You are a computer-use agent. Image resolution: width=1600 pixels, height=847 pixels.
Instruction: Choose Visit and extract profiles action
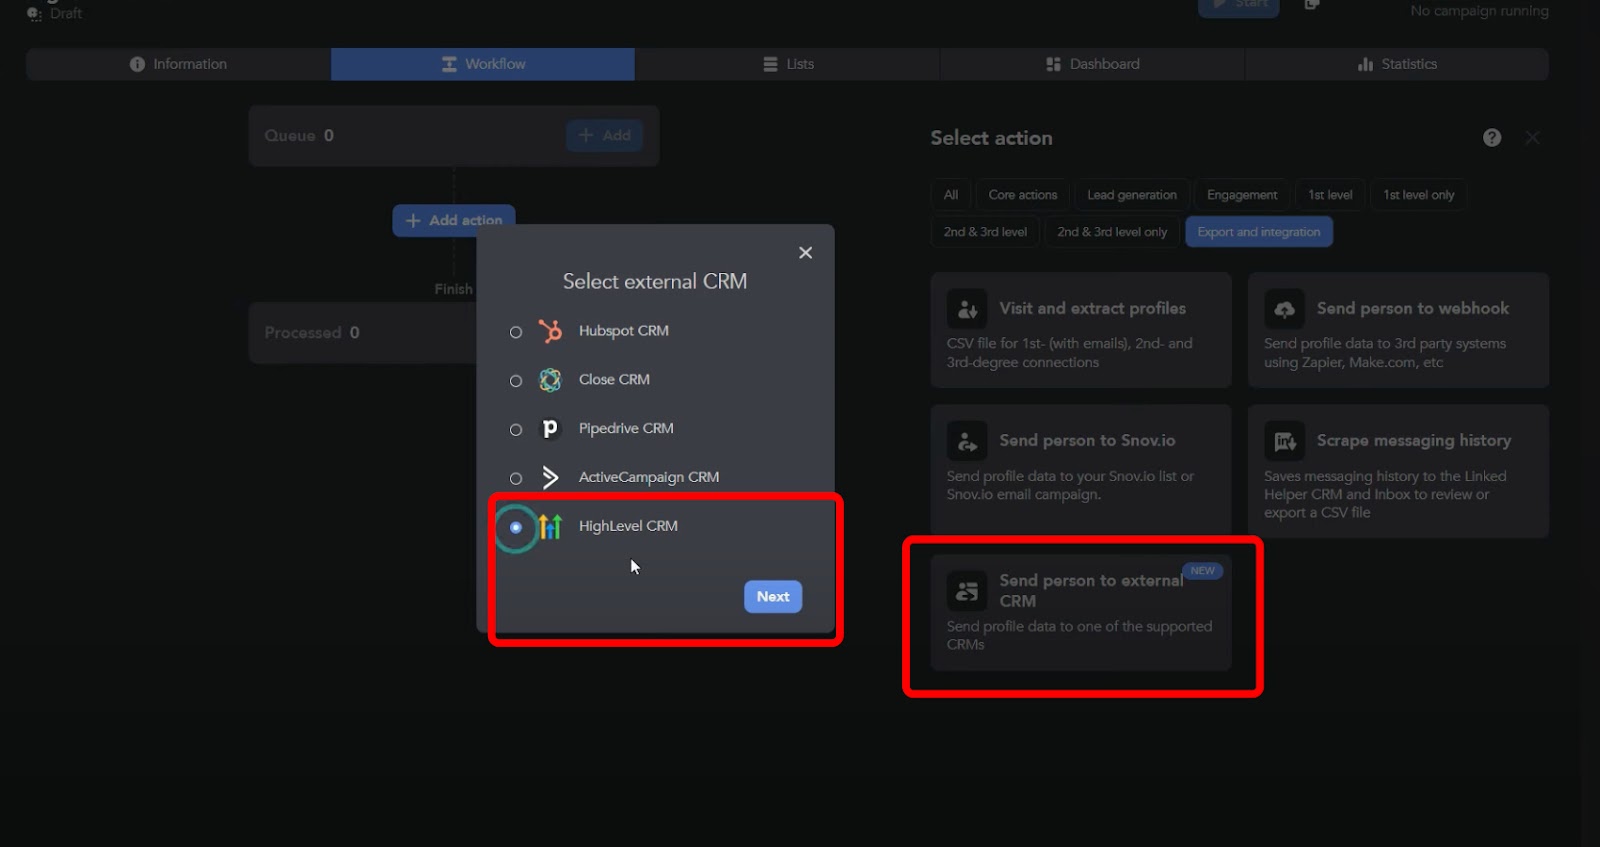tap(1081, 330)
